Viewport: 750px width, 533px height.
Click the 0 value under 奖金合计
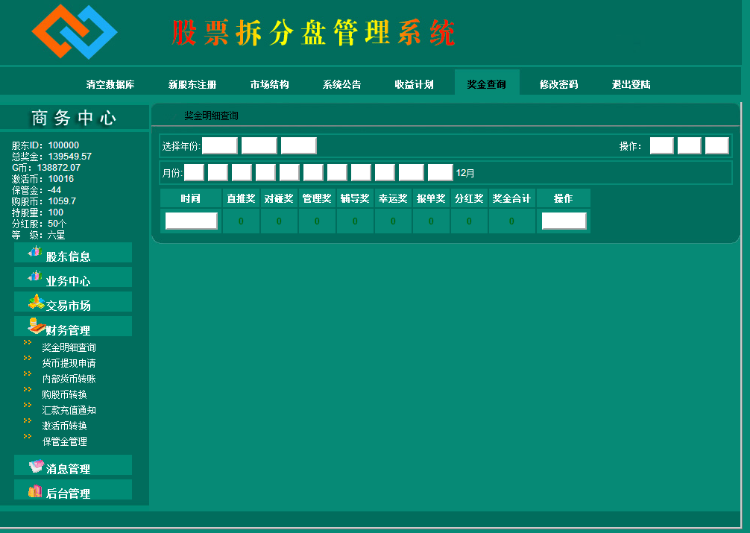pyautogui.click(x=512, y=221)
